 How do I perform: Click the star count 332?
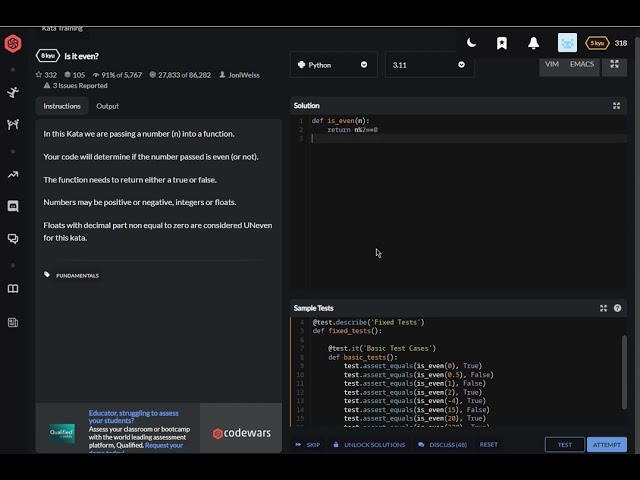click(x=46, y=75)
